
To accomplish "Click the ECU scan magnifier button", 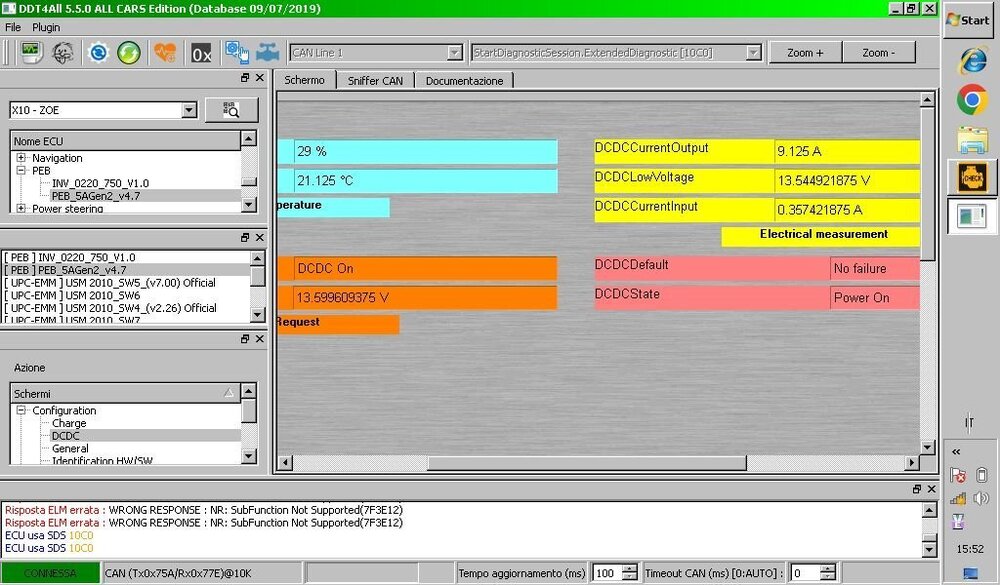I will tap(231, 110).
